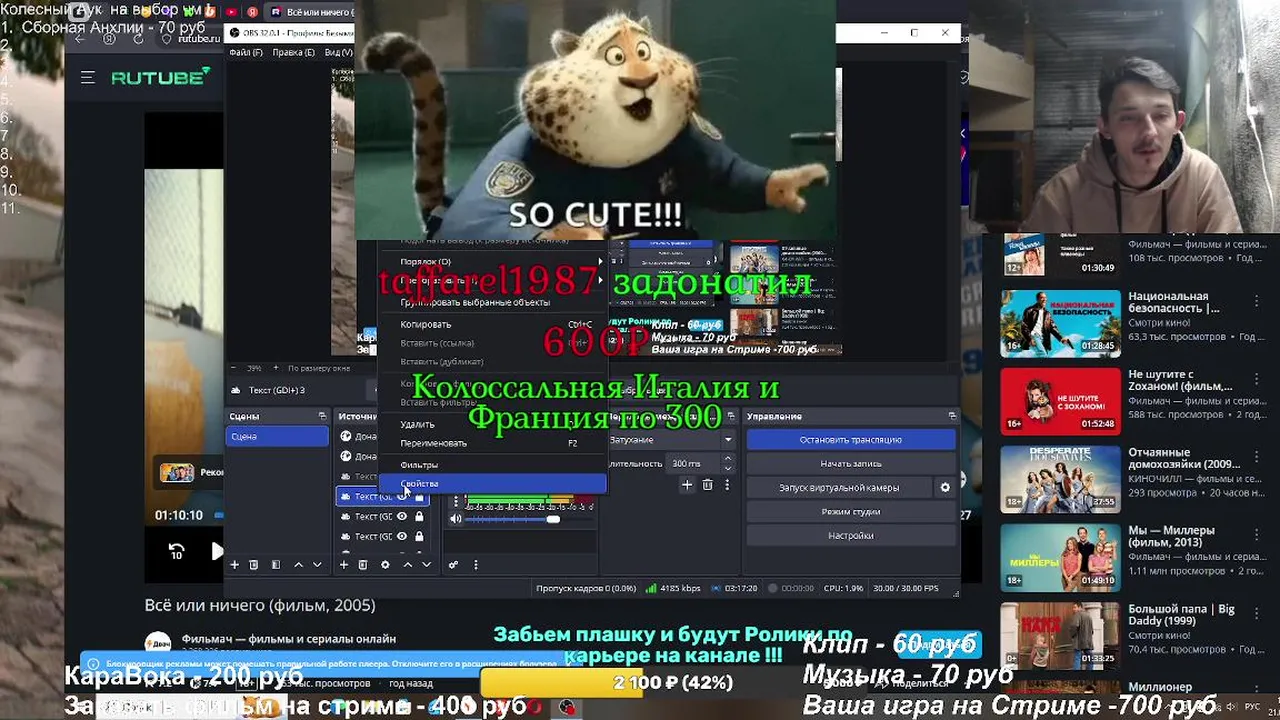Open the Вид menu in OBS

tap(338, 52)
